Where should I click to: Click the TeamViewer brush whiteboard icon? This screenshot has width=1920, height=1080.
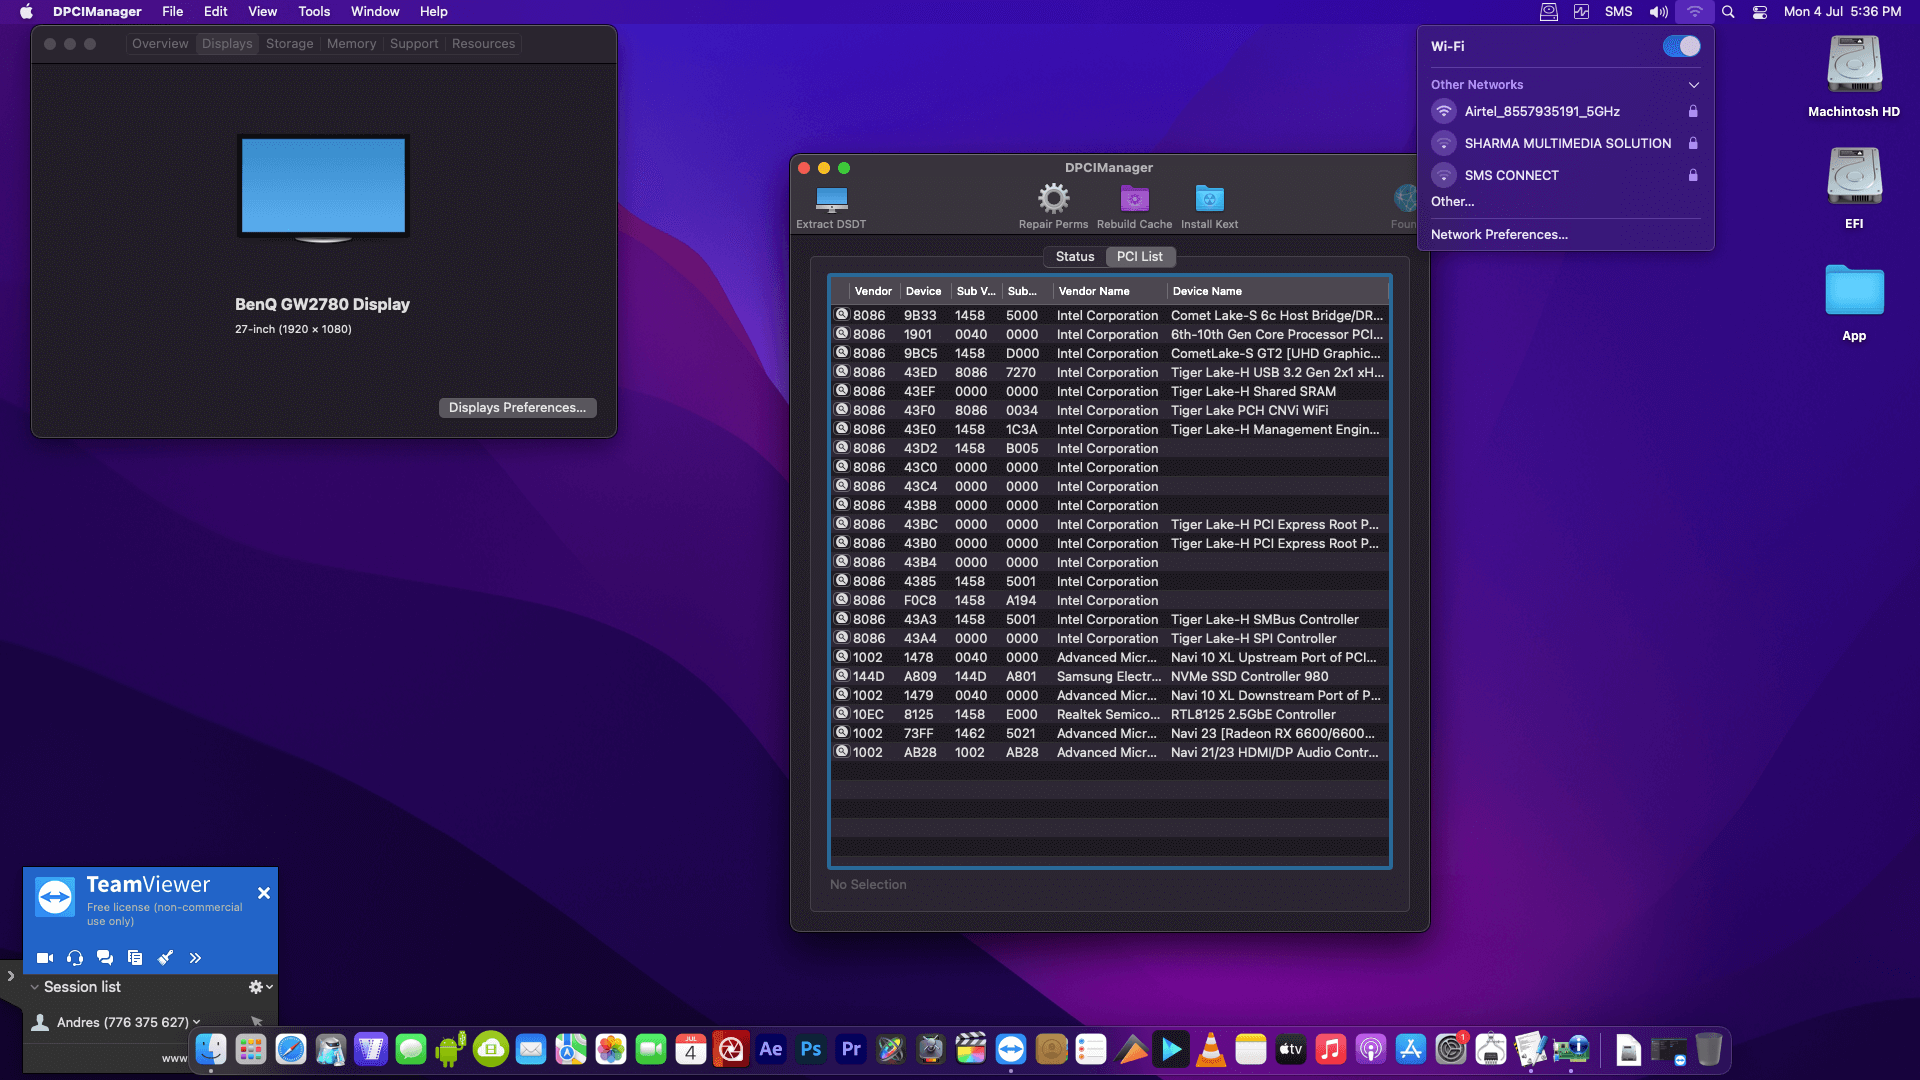point(165,958)
